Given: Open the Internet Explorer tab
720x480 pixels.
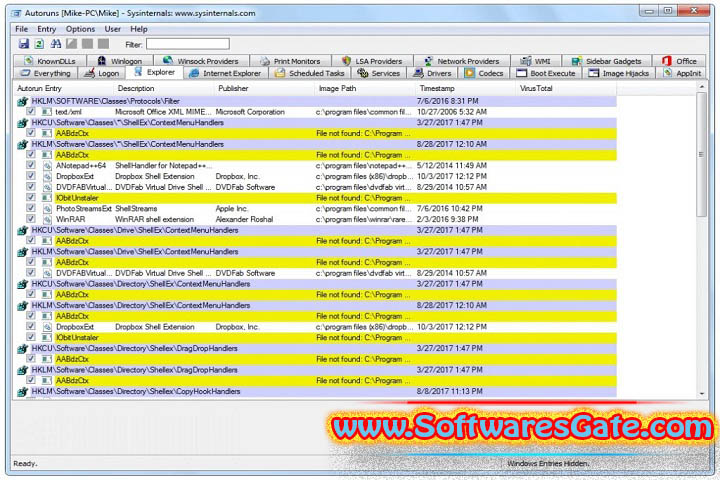Looking at the screenshot, I should click(x=225, y=73).
